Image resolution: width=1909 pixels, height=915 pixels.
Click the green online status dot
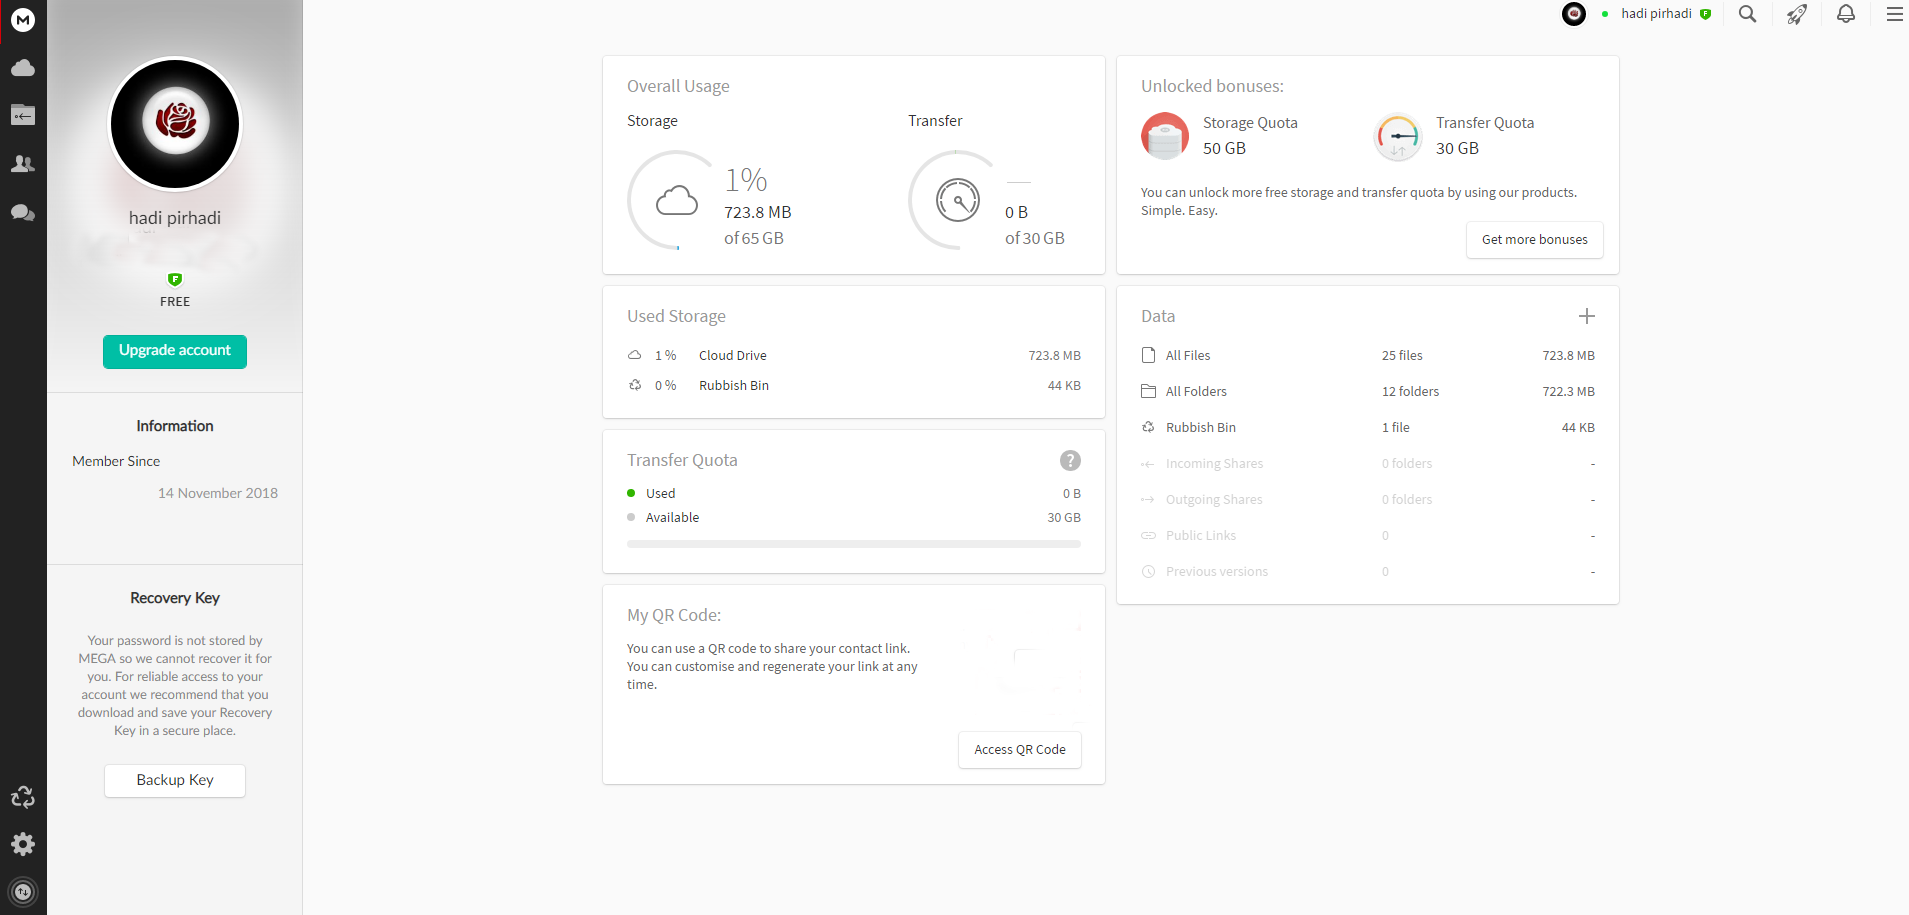pos(1605,14)
